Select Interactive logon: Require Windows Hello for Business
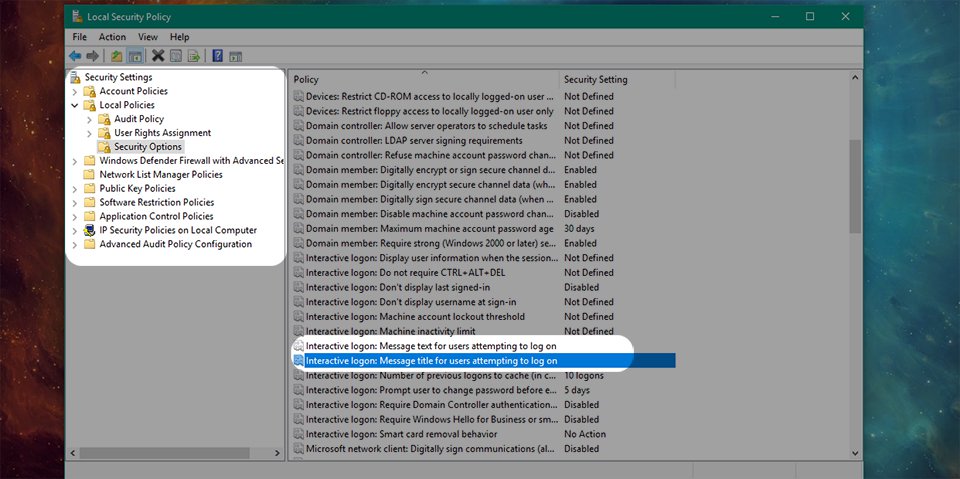 tap(432, 420)
